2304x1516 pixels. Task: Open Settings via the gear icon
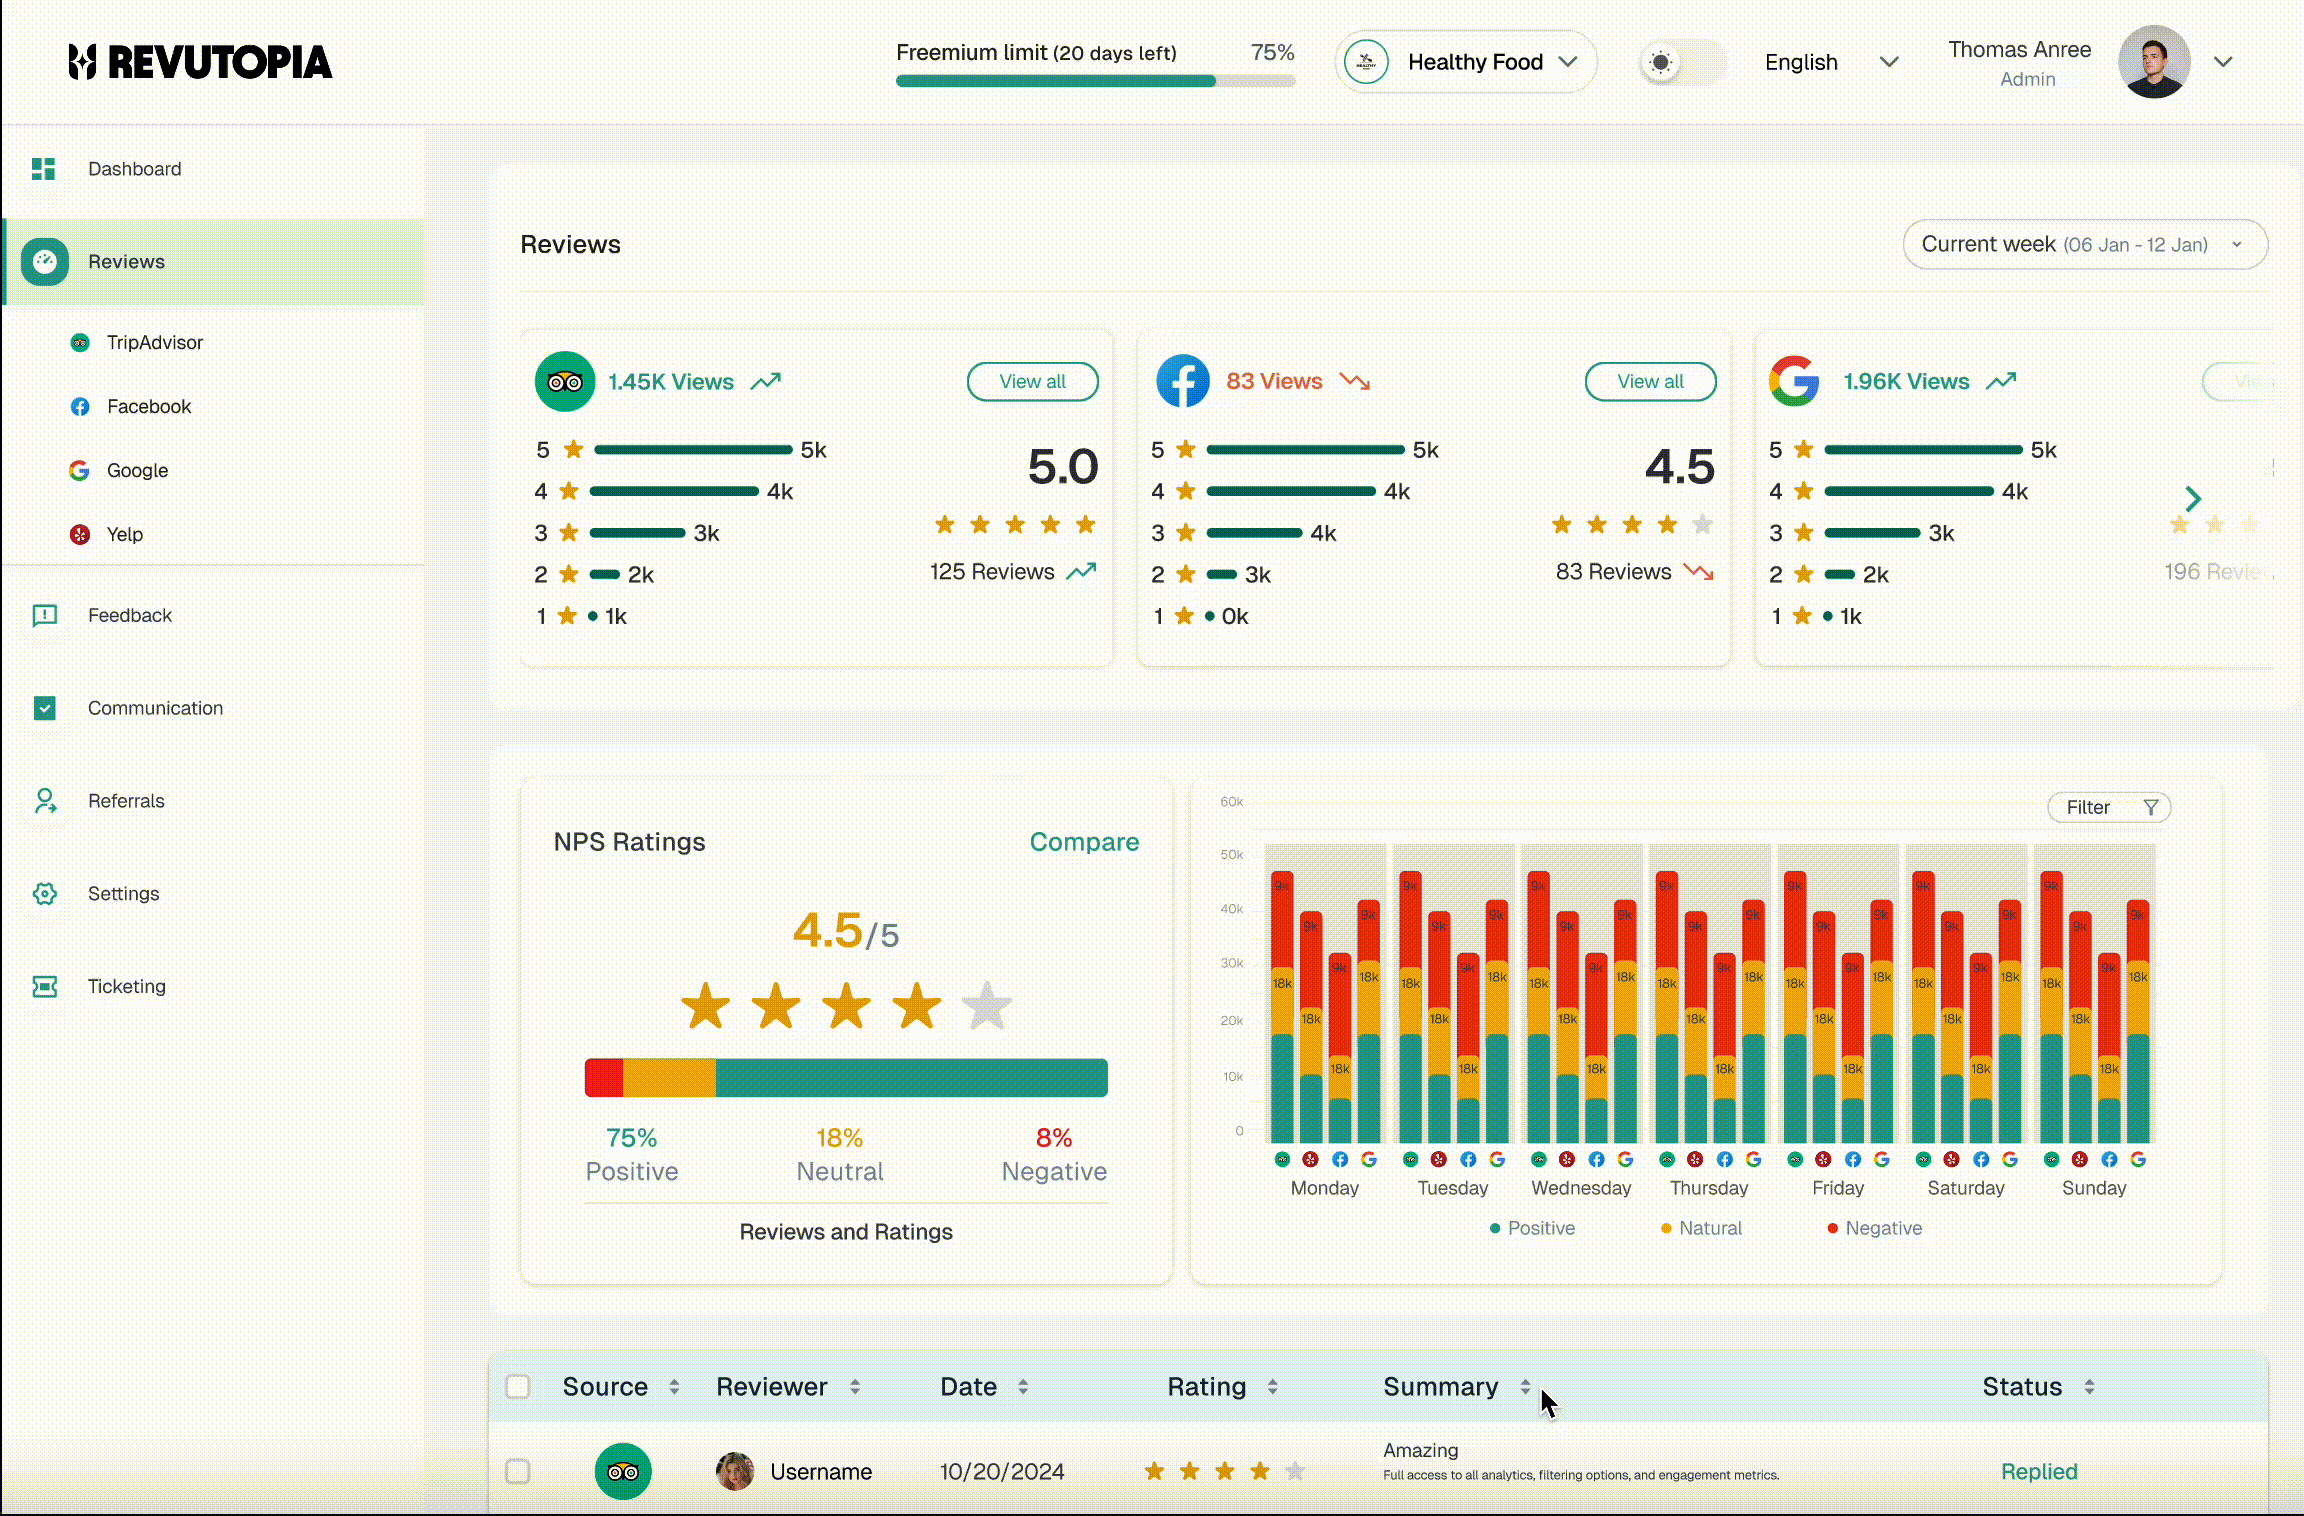point(45,894)
